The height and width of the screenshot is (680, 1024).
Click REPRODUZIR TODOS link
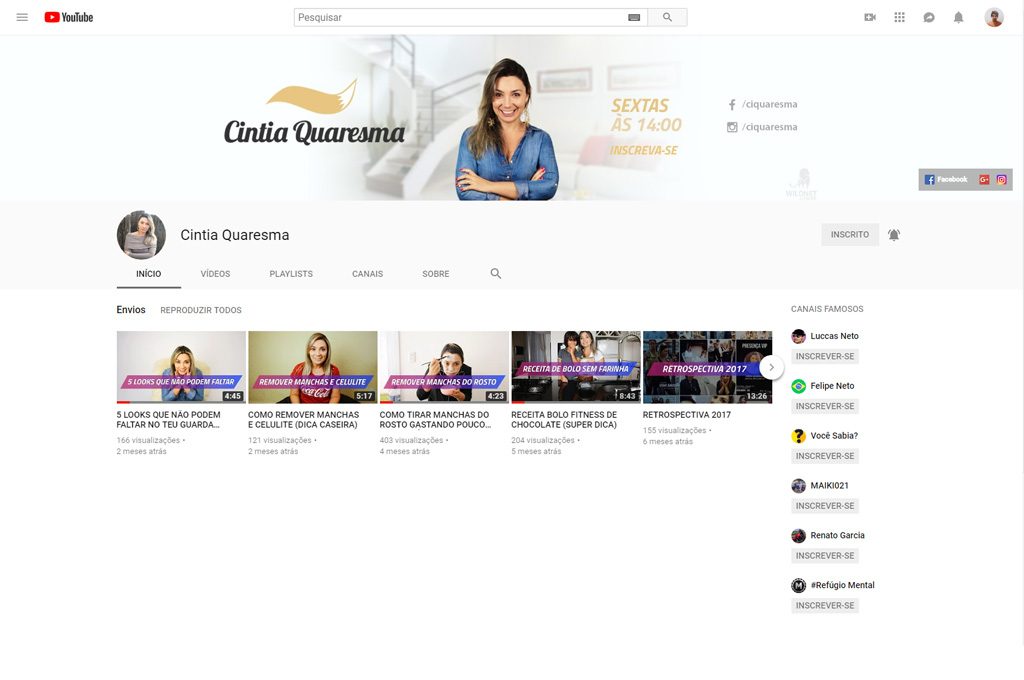click(x=201, y=310)
